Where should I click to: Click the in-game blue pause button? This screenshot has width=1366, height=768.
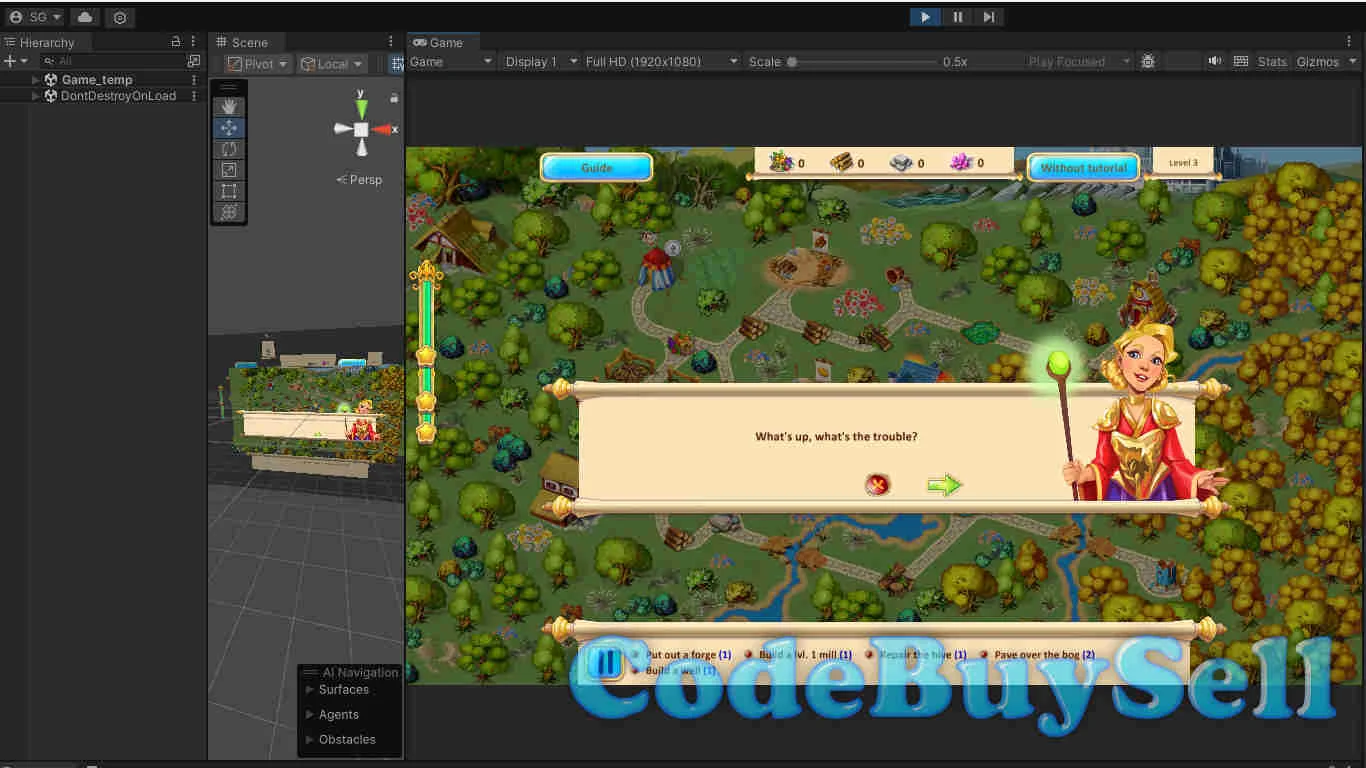(604, 662)
